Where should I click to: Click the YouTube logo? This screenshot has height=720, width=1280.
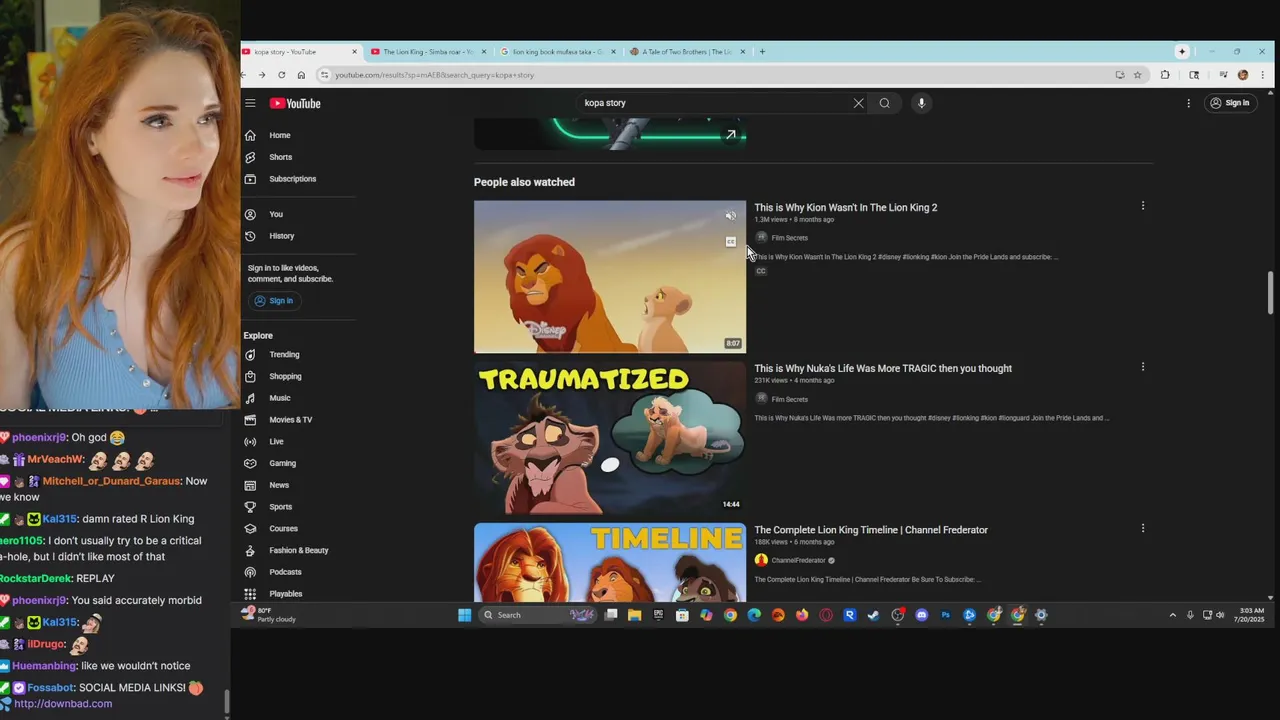click(295, 103)
